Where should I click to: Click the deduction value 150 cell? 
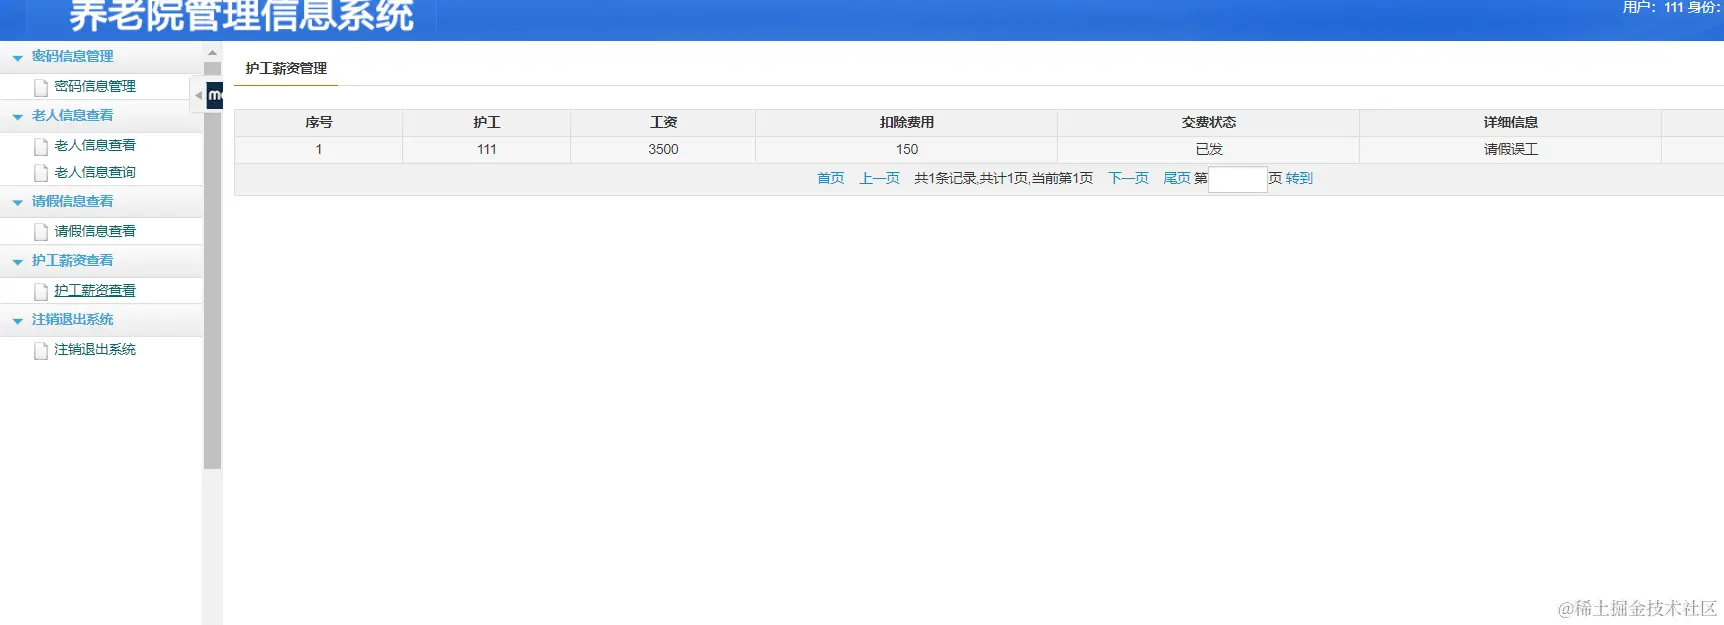tap(907, 149)
